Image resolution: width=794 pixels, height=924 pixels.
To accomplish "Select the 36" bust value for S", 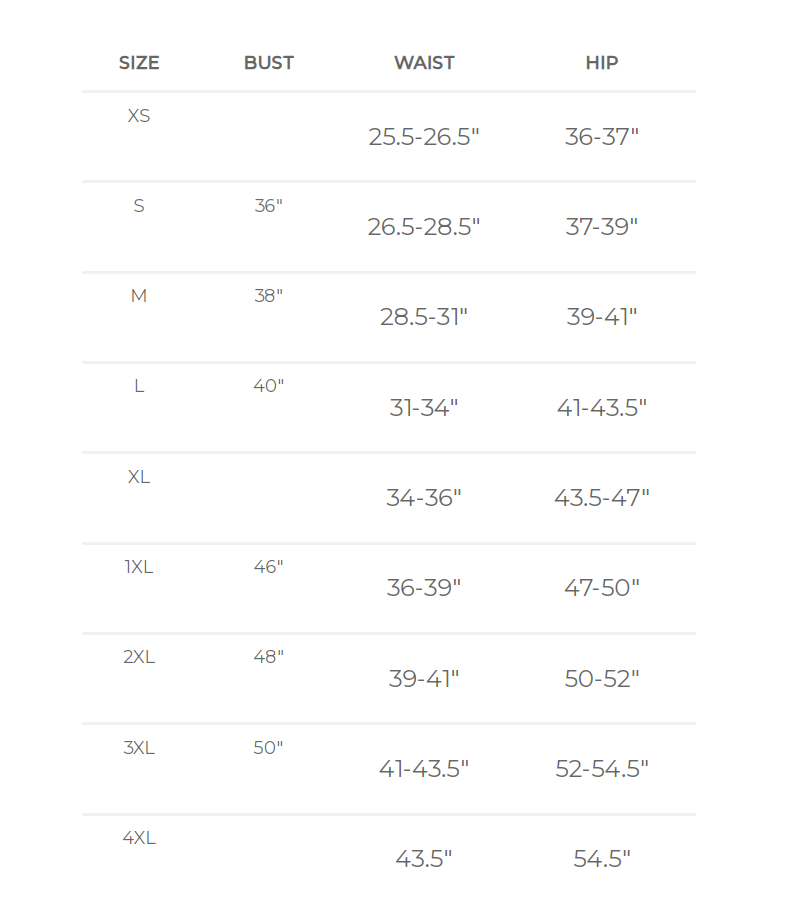I will point(269,206).
